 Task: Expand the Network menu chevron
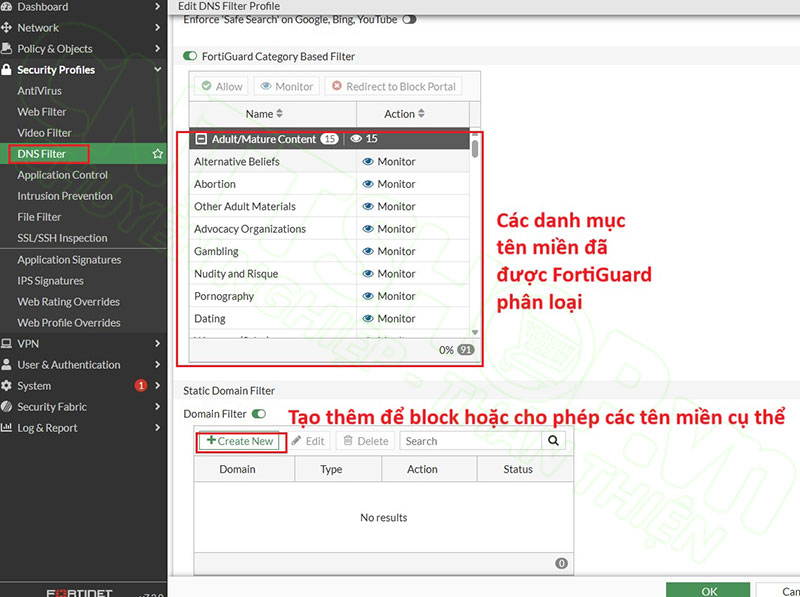click(x=157, y=28)
